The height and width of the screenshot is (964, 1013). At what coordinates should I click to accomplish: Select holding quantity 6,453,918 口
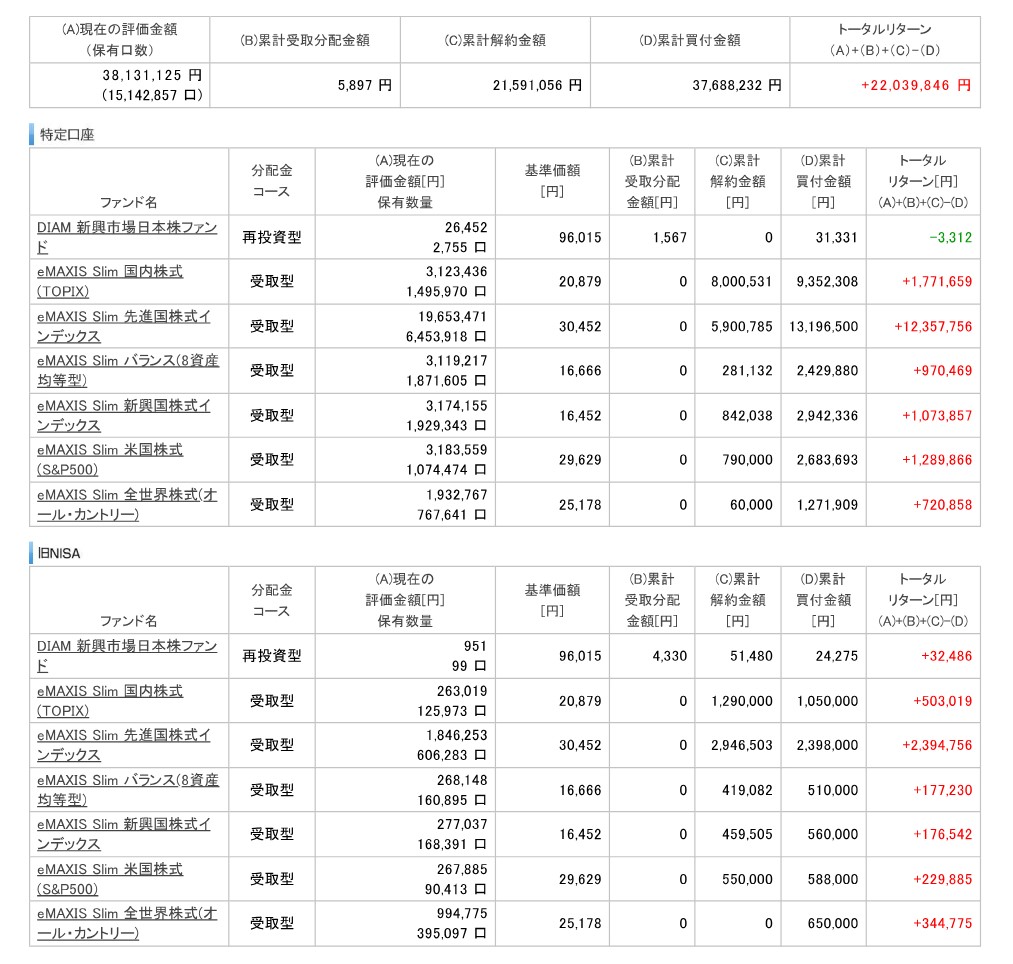pyautogui.click(x=446, y=337)
